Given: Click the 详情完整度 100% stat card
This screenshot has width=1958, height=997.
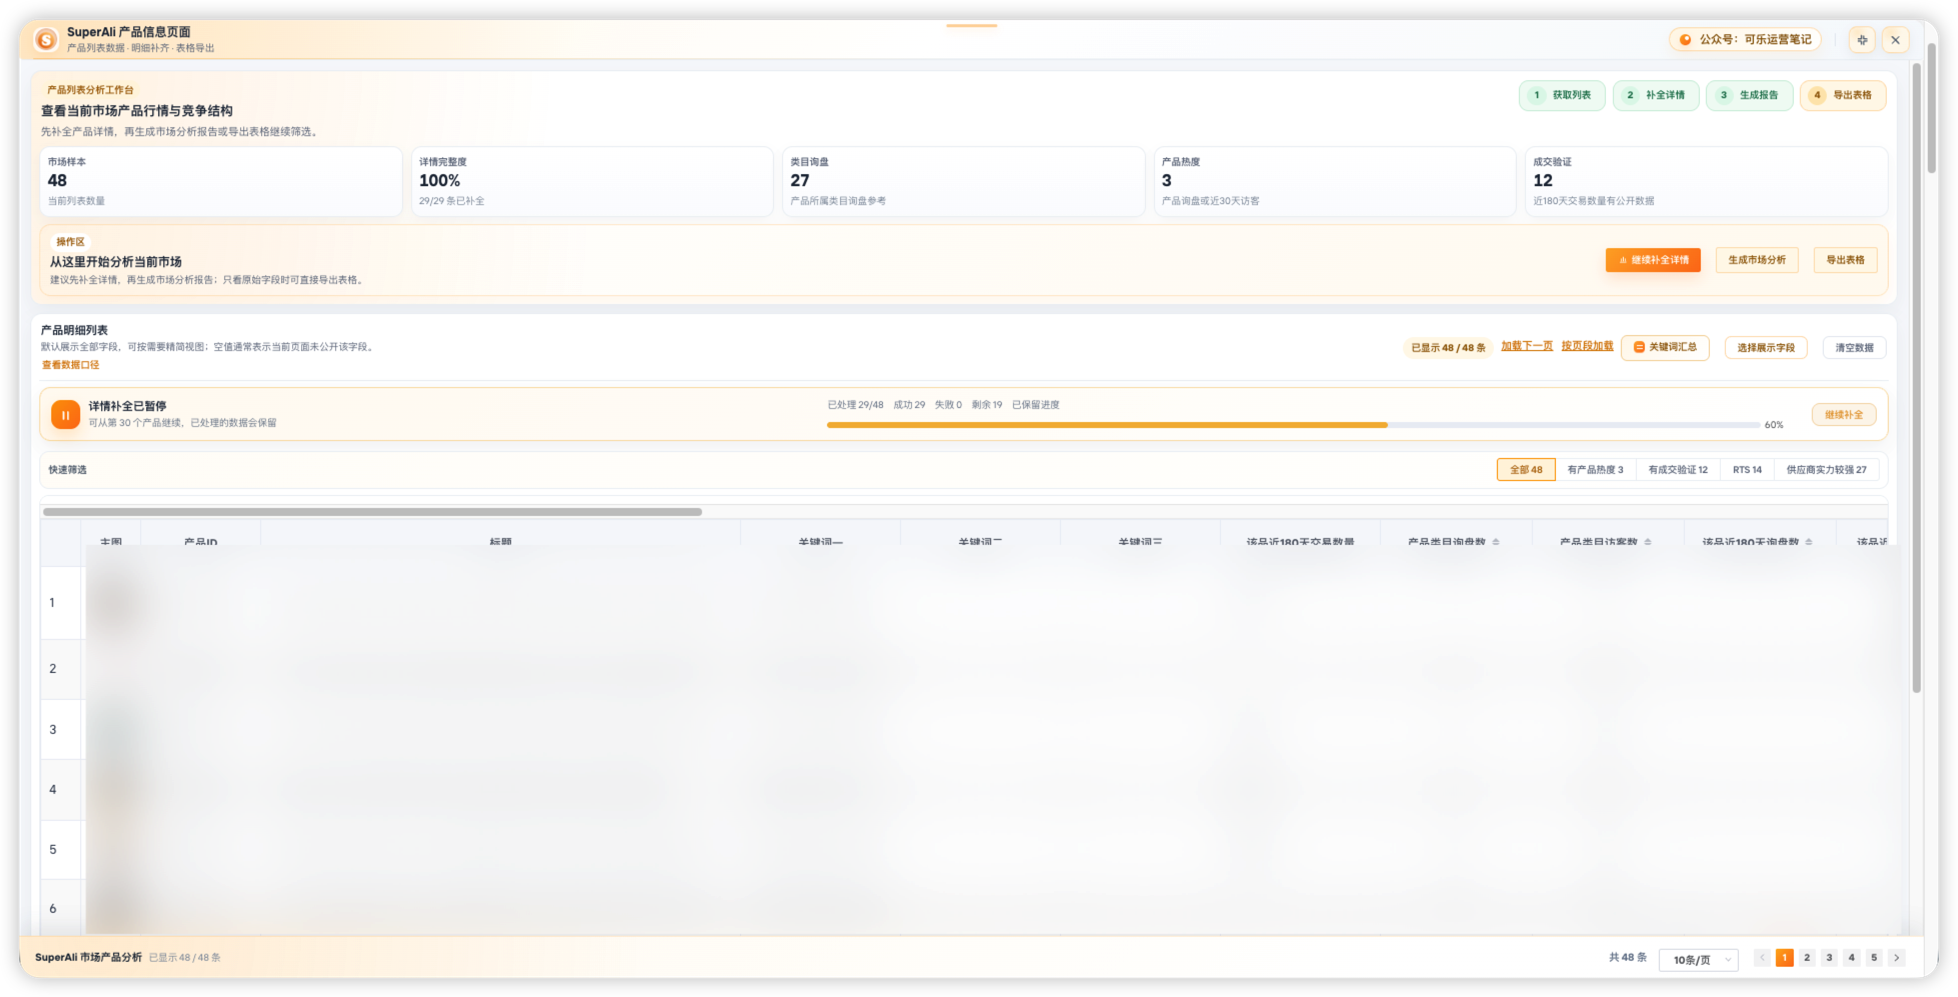Looking at the screenshot, I should 592,181.
